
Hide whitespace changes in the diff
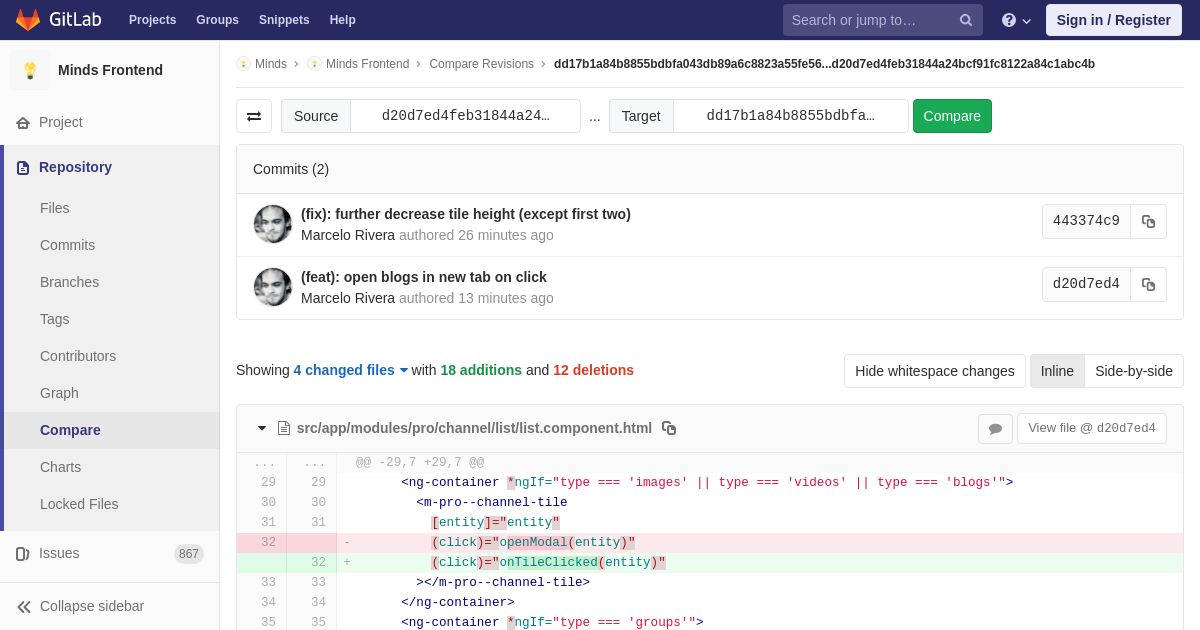coord(935,371)
